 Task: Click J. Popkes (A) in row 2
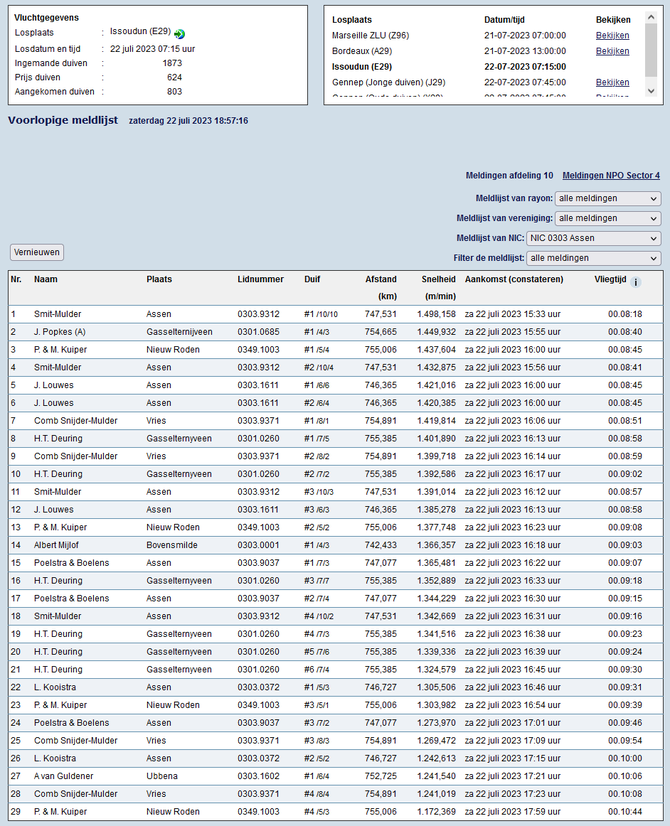[60, 332]
